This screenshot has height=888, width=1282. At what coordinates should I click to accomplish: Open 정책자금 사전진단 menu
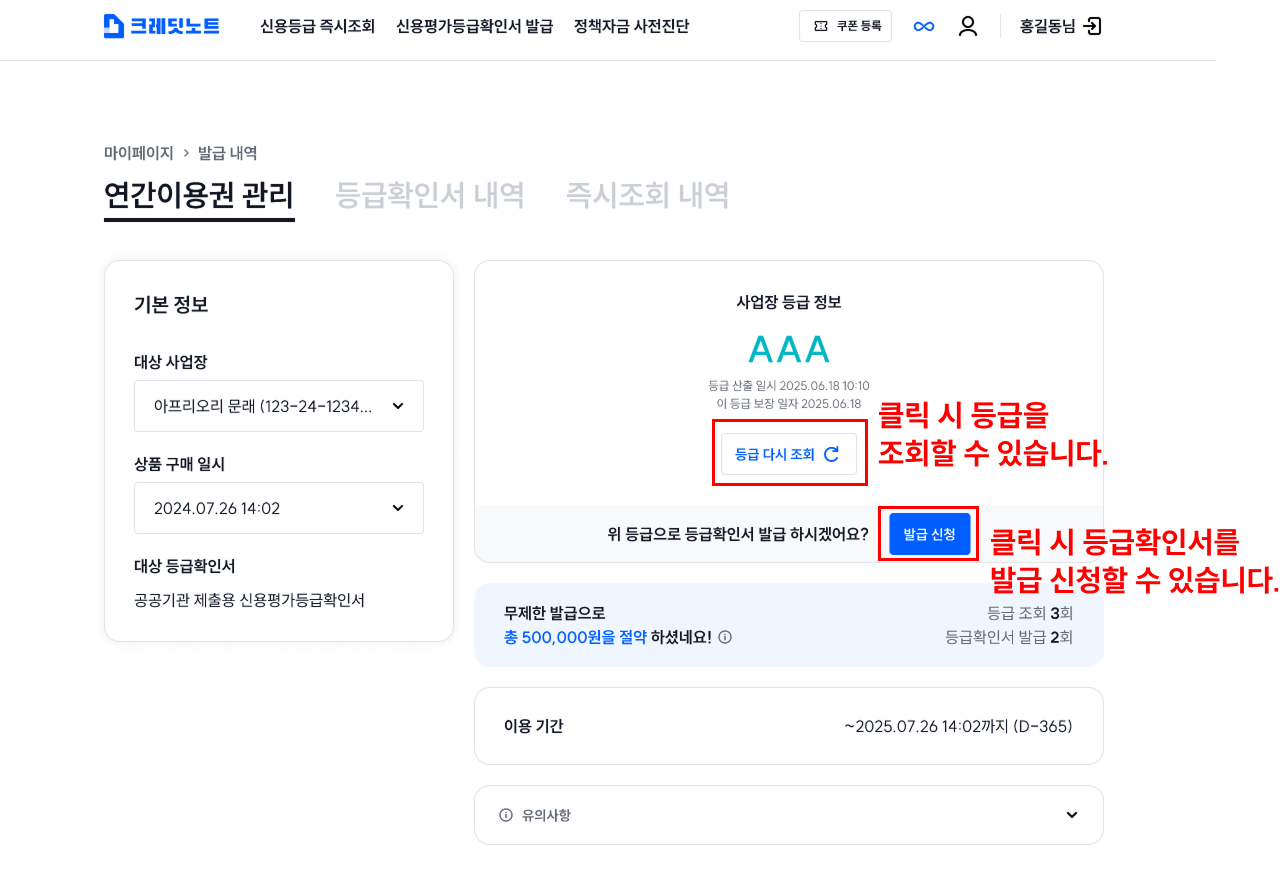(631, 26)
